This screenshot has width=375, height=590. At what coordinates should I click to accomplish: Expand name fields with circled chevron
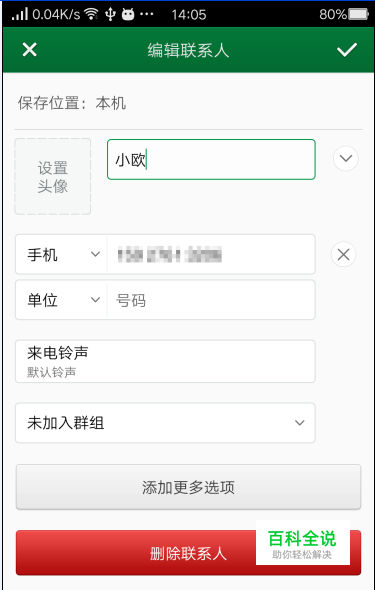(x=346, y=158)
